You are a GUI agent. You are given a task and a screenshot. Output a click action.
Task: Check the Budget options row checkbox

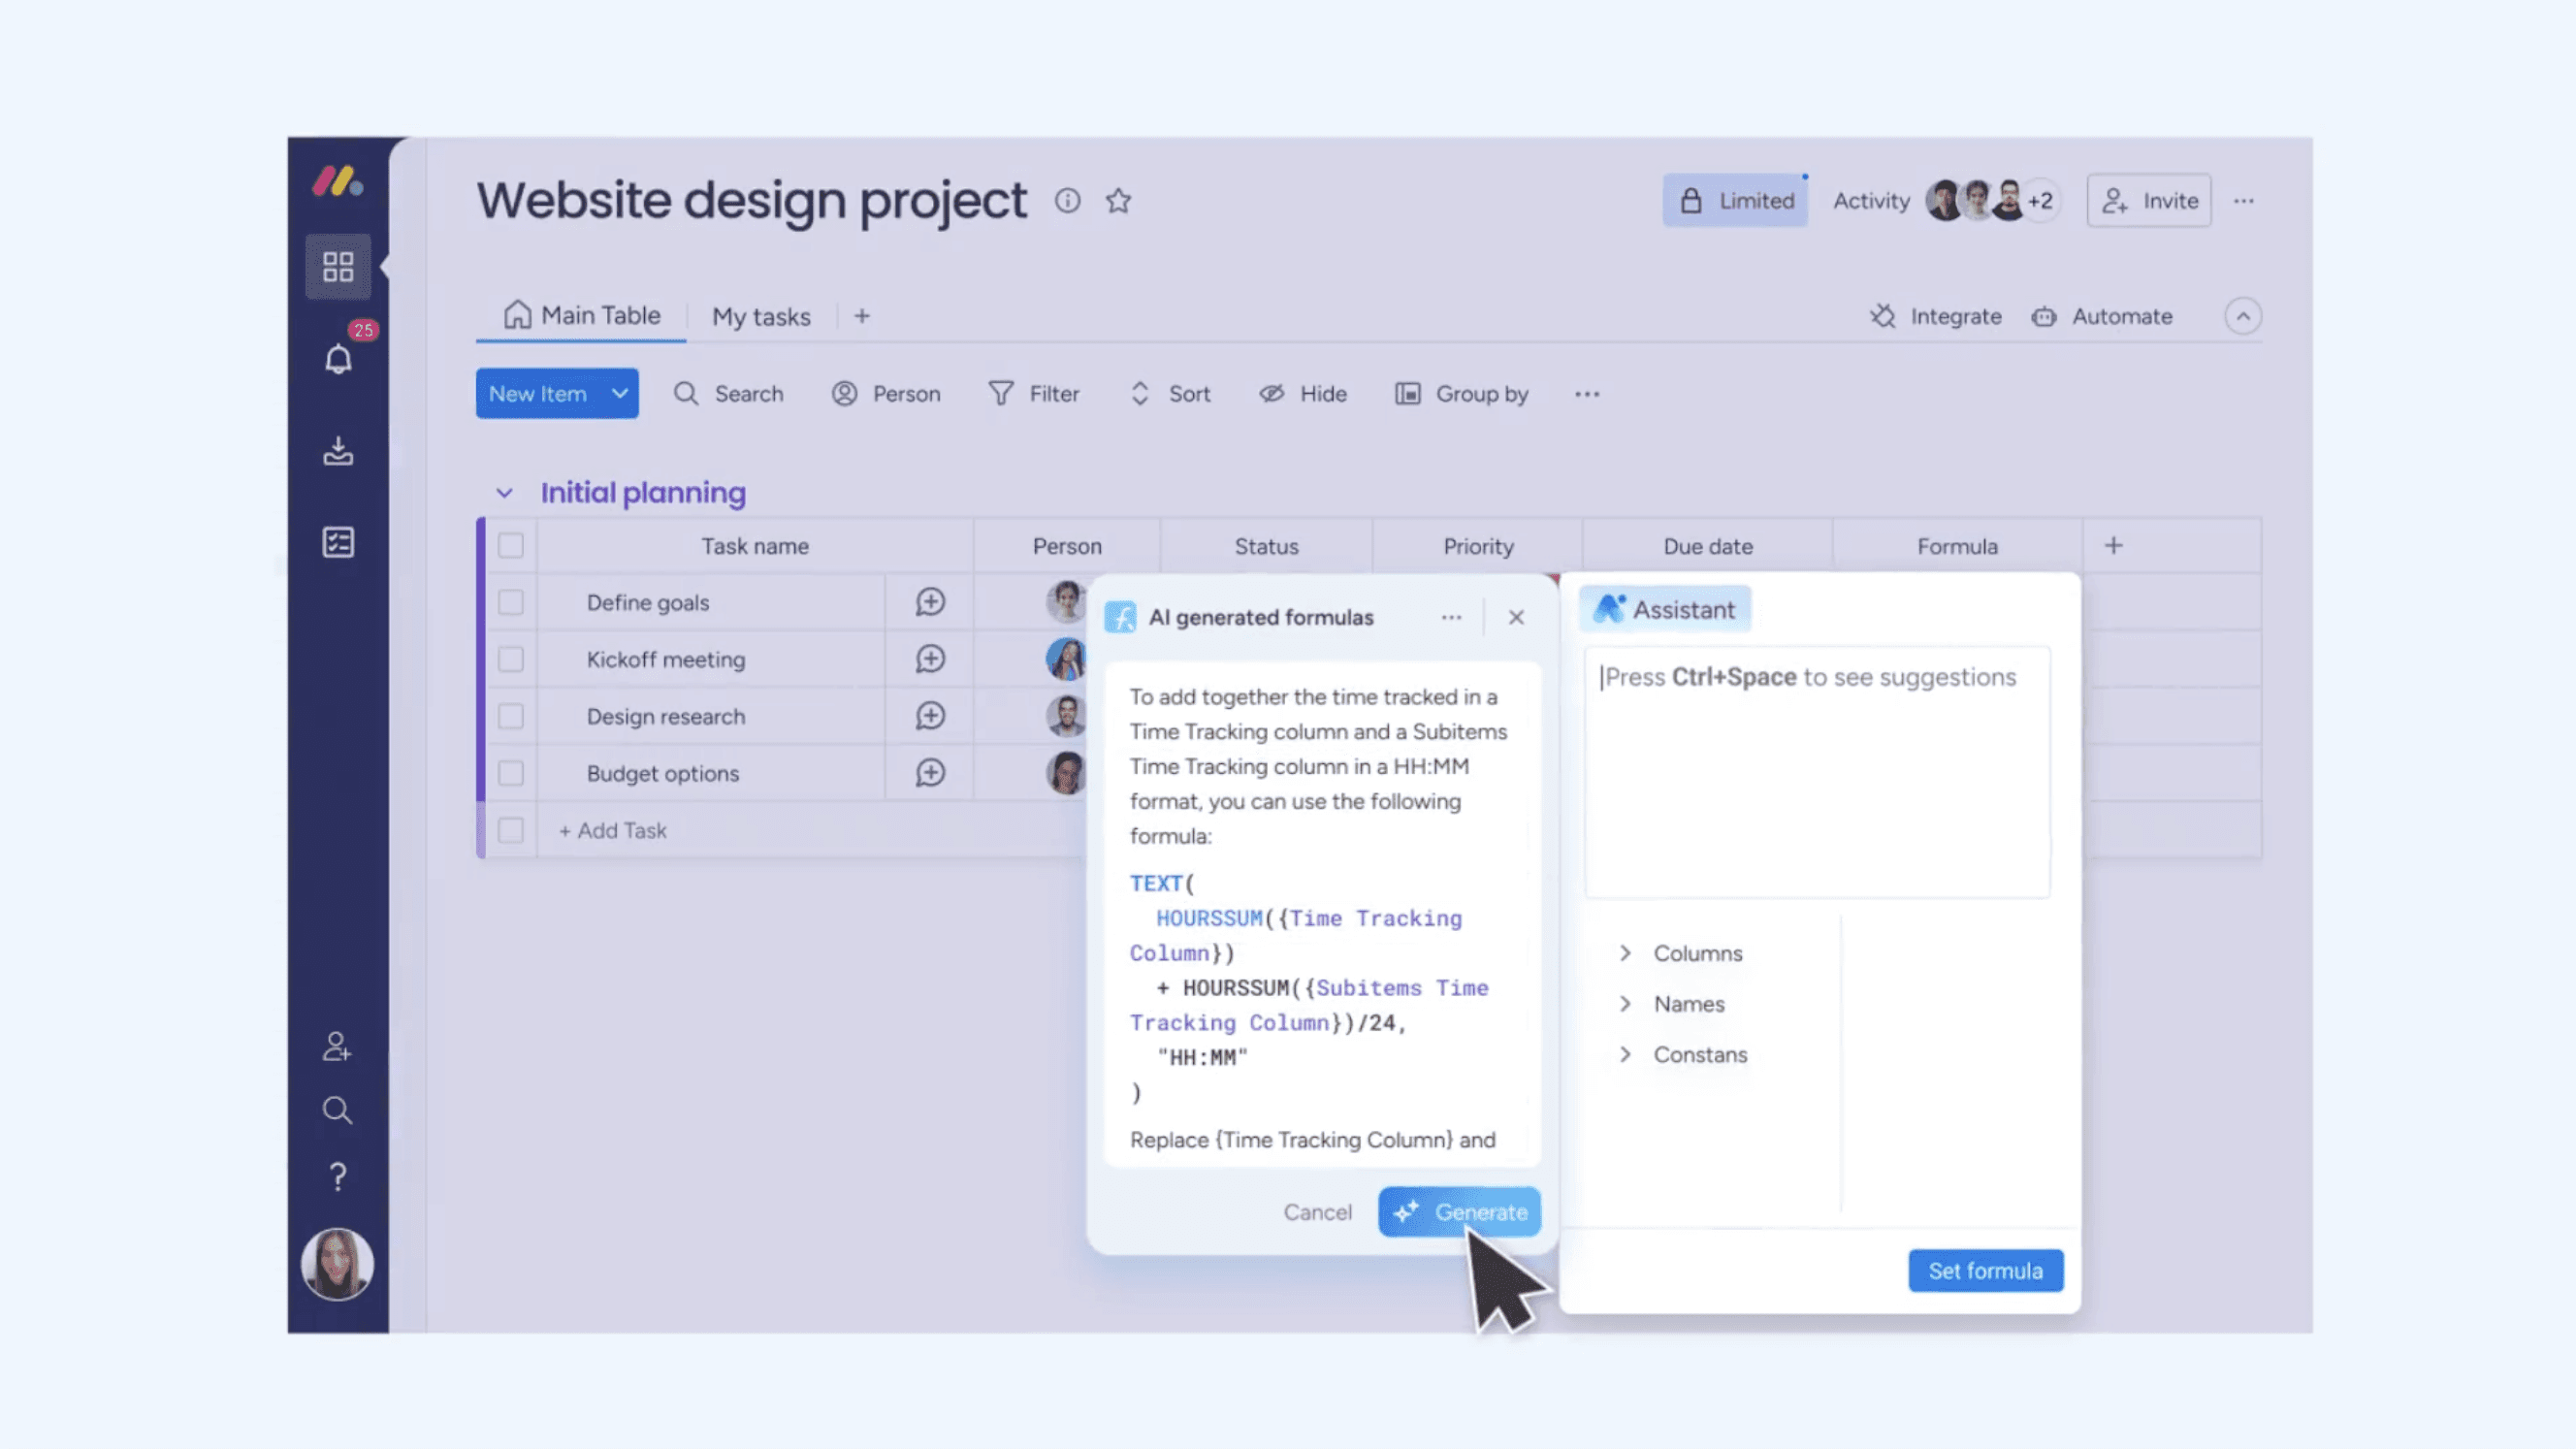[x=511, y=773]
